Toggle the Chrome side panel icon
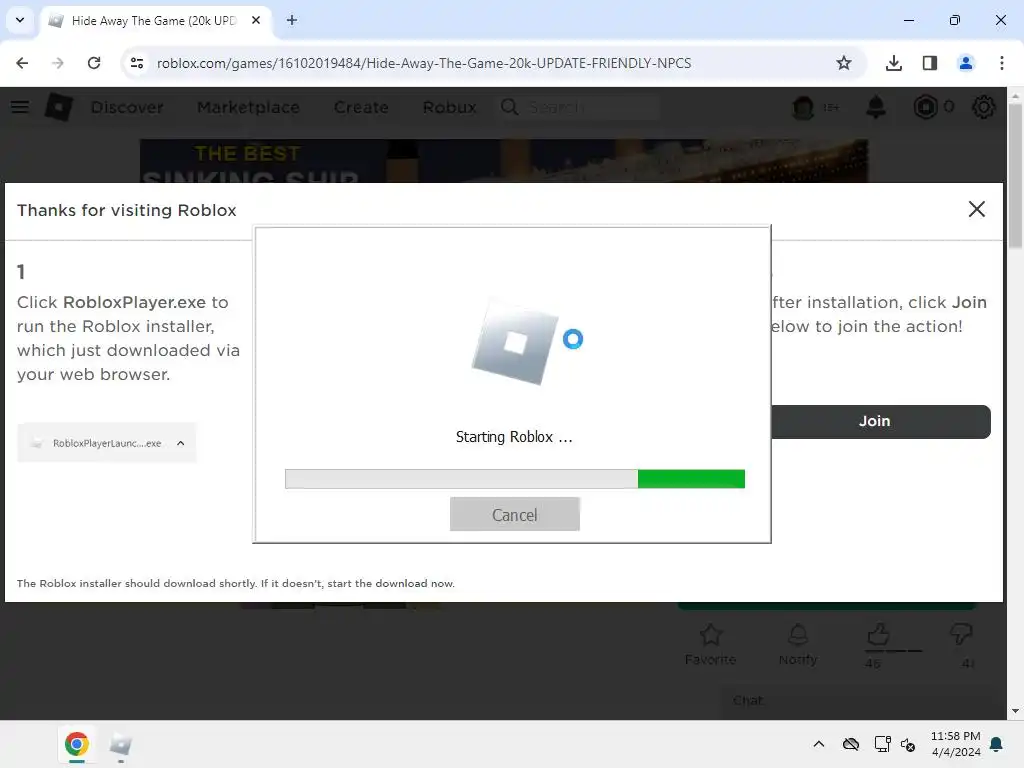This screenshot has height=768, width=1024. 930,63
